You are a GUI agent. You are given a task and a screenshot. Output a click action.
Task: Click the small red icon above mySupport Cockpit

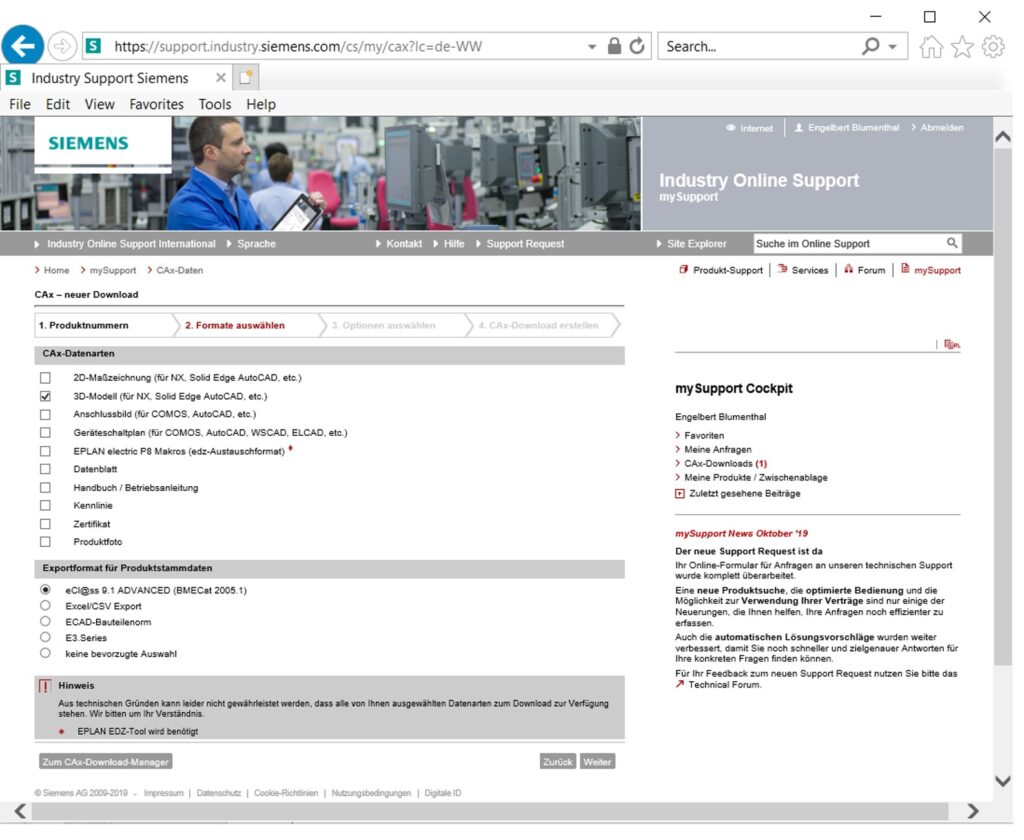point(952,344)
